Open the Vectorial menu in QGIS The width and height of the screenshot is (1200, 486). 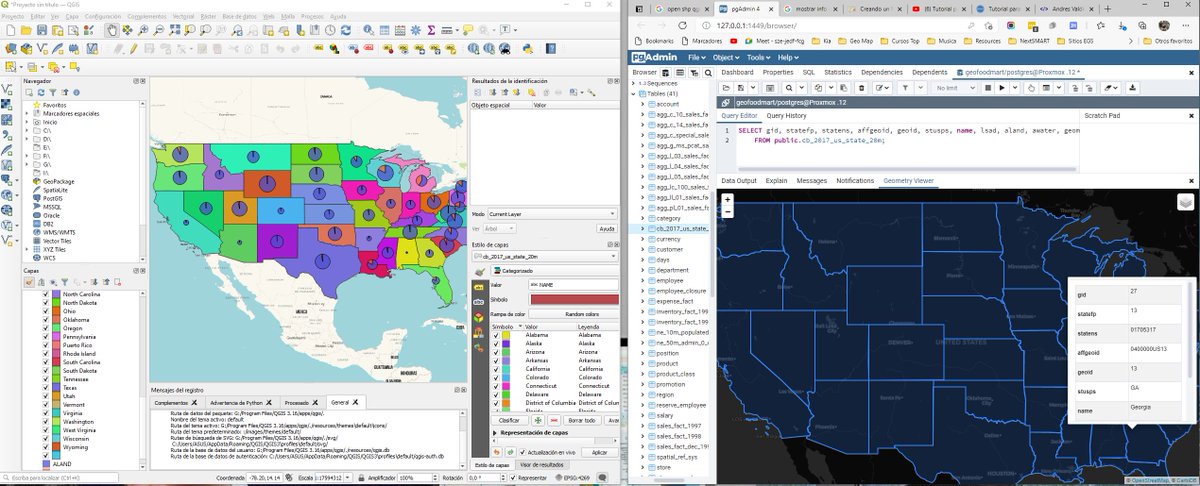pyautogui.click(x=183, y=17)
